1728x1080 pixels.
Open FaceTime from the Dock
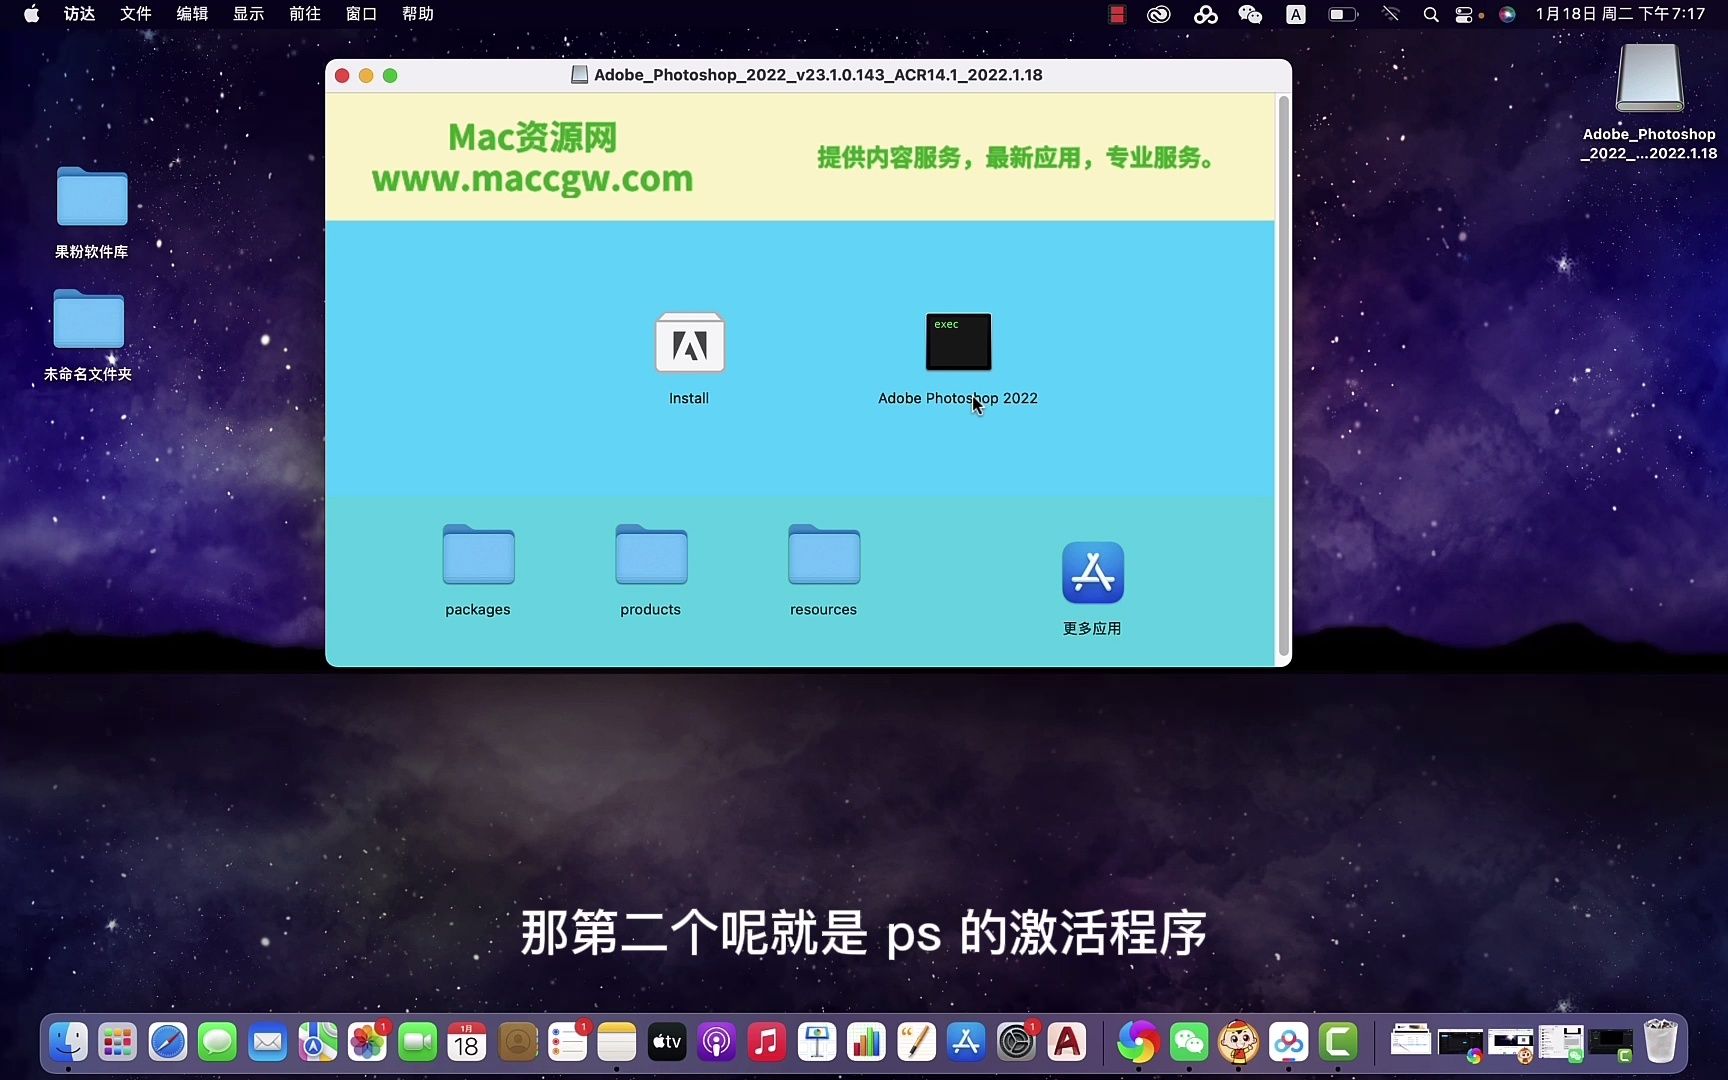[418, 1043]
